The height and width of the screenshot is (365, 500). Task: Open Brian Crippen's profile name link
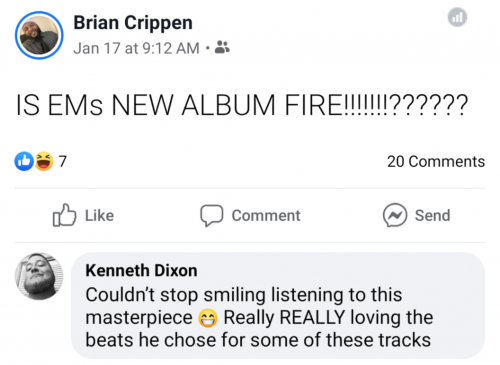133,23
